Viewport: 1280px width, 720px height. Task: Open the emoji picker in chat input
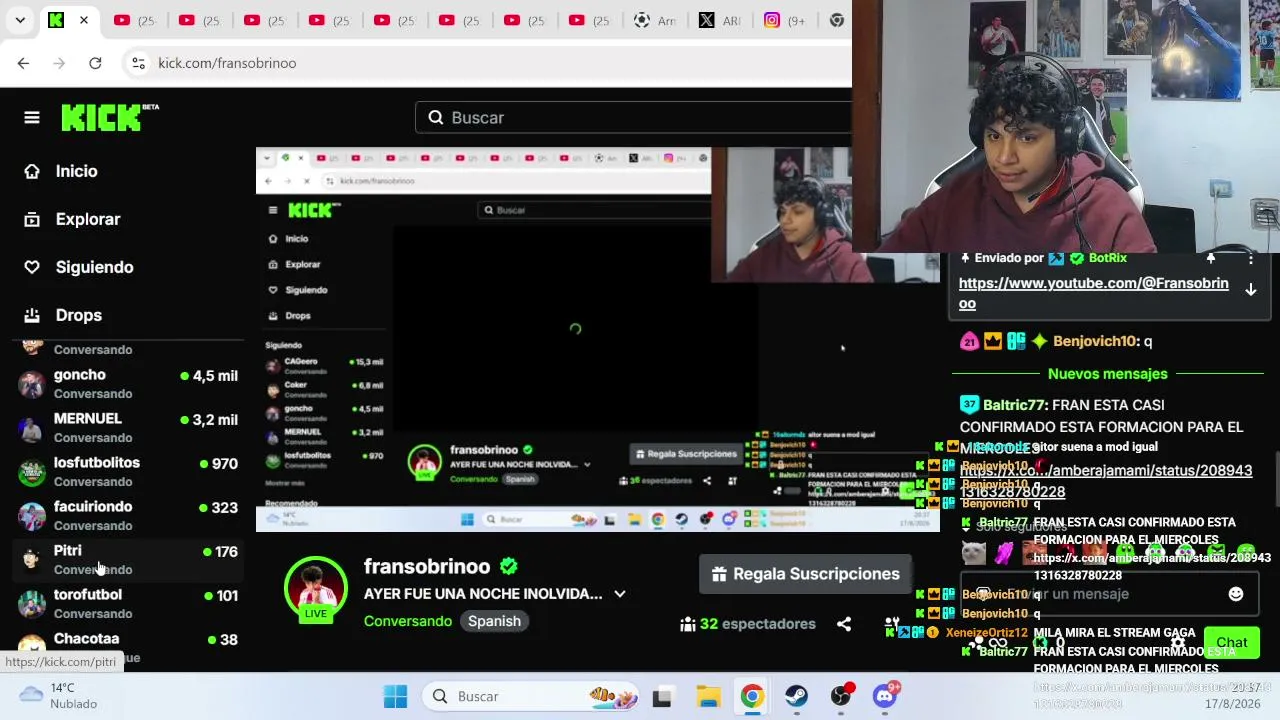coord(1236,594)
